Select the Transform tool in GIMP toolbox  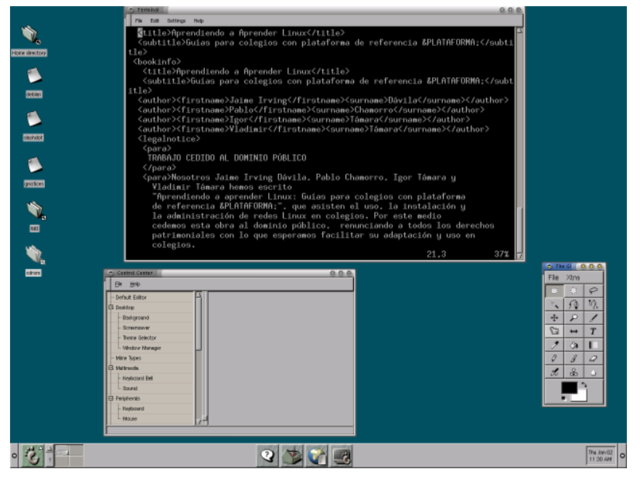(554, 331)
